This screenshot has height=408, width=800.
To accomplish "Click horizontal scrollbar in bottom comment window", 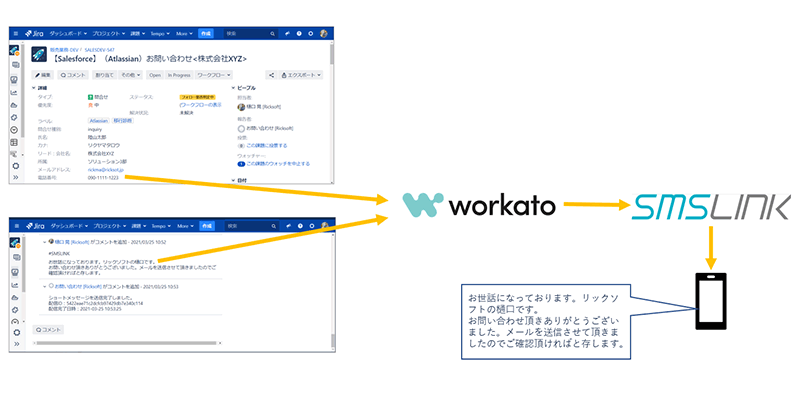I will point(127,343).
